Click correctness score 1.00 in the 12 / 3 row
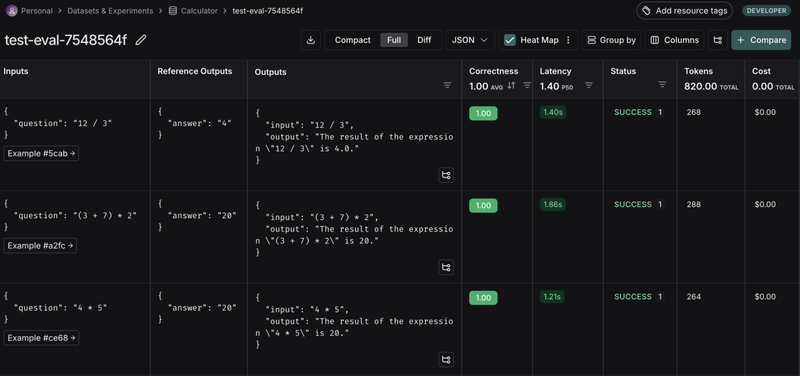 tap(483, 113)
